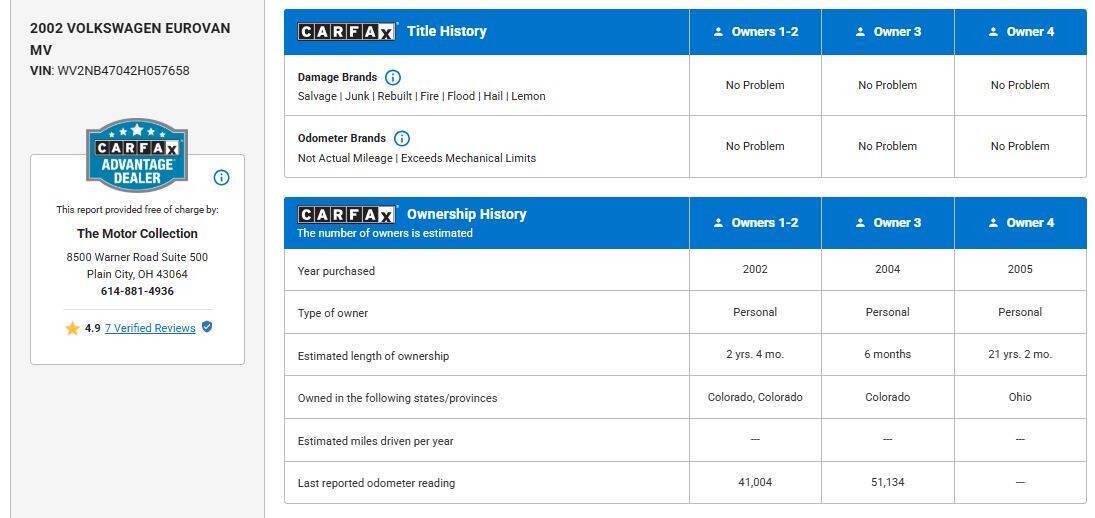Click the Owner 4 person icon in Ownership History
The width and height of the screenshot is (1095, 518).
[x=994, y=223]
